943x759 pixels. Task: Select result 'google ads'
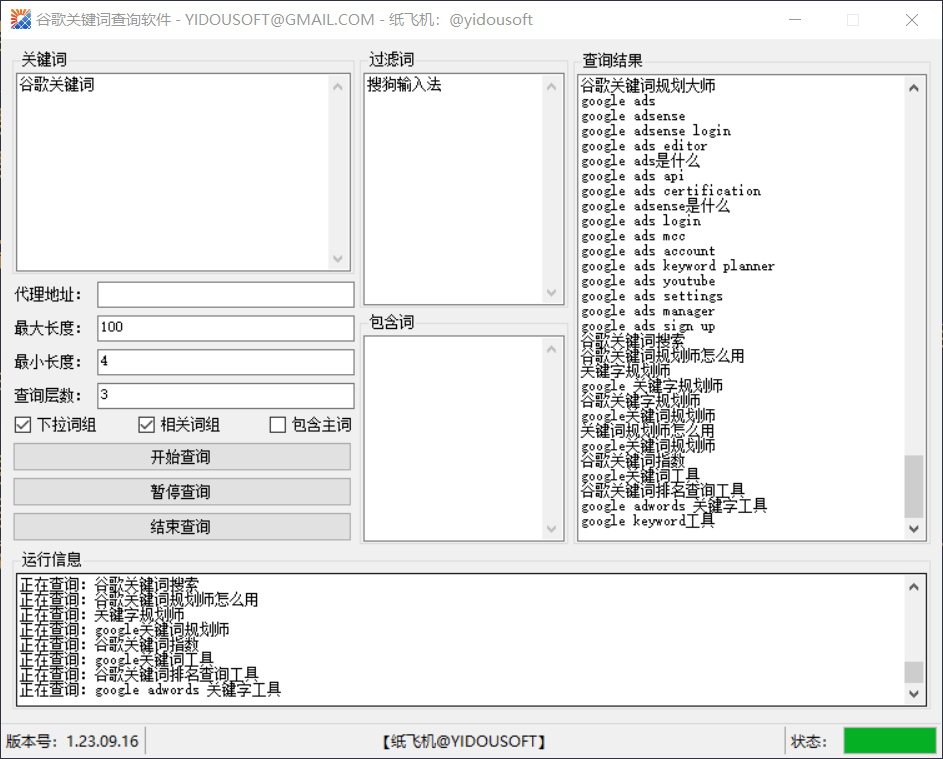coord(618,101)
